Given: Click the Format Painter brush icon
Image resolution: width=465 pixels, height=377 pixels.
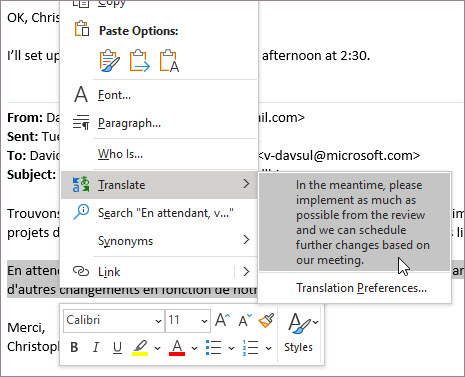Looking at the screenshot, I should pos(266,321).
